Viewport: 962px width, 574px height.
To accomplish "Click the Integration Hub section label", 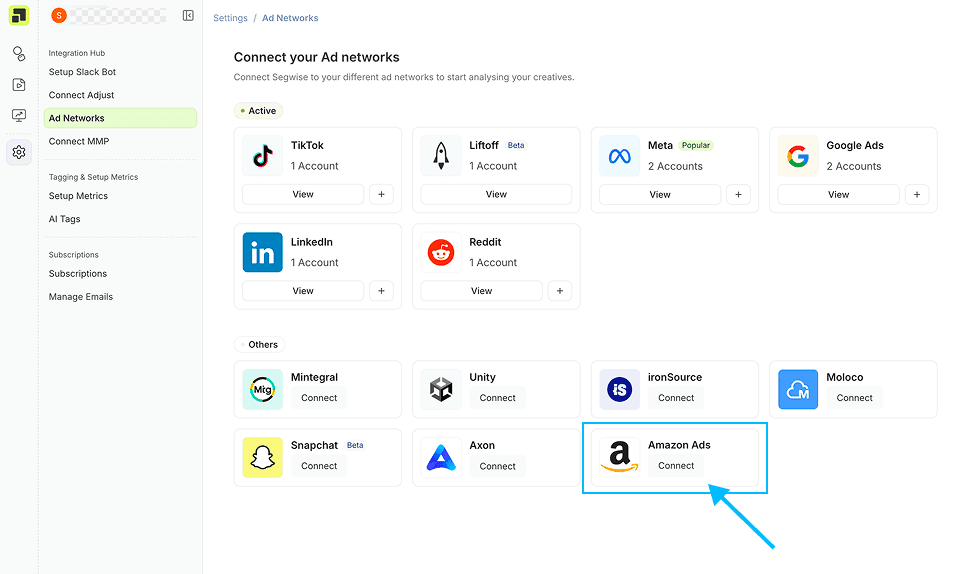I will coord(77,53).
